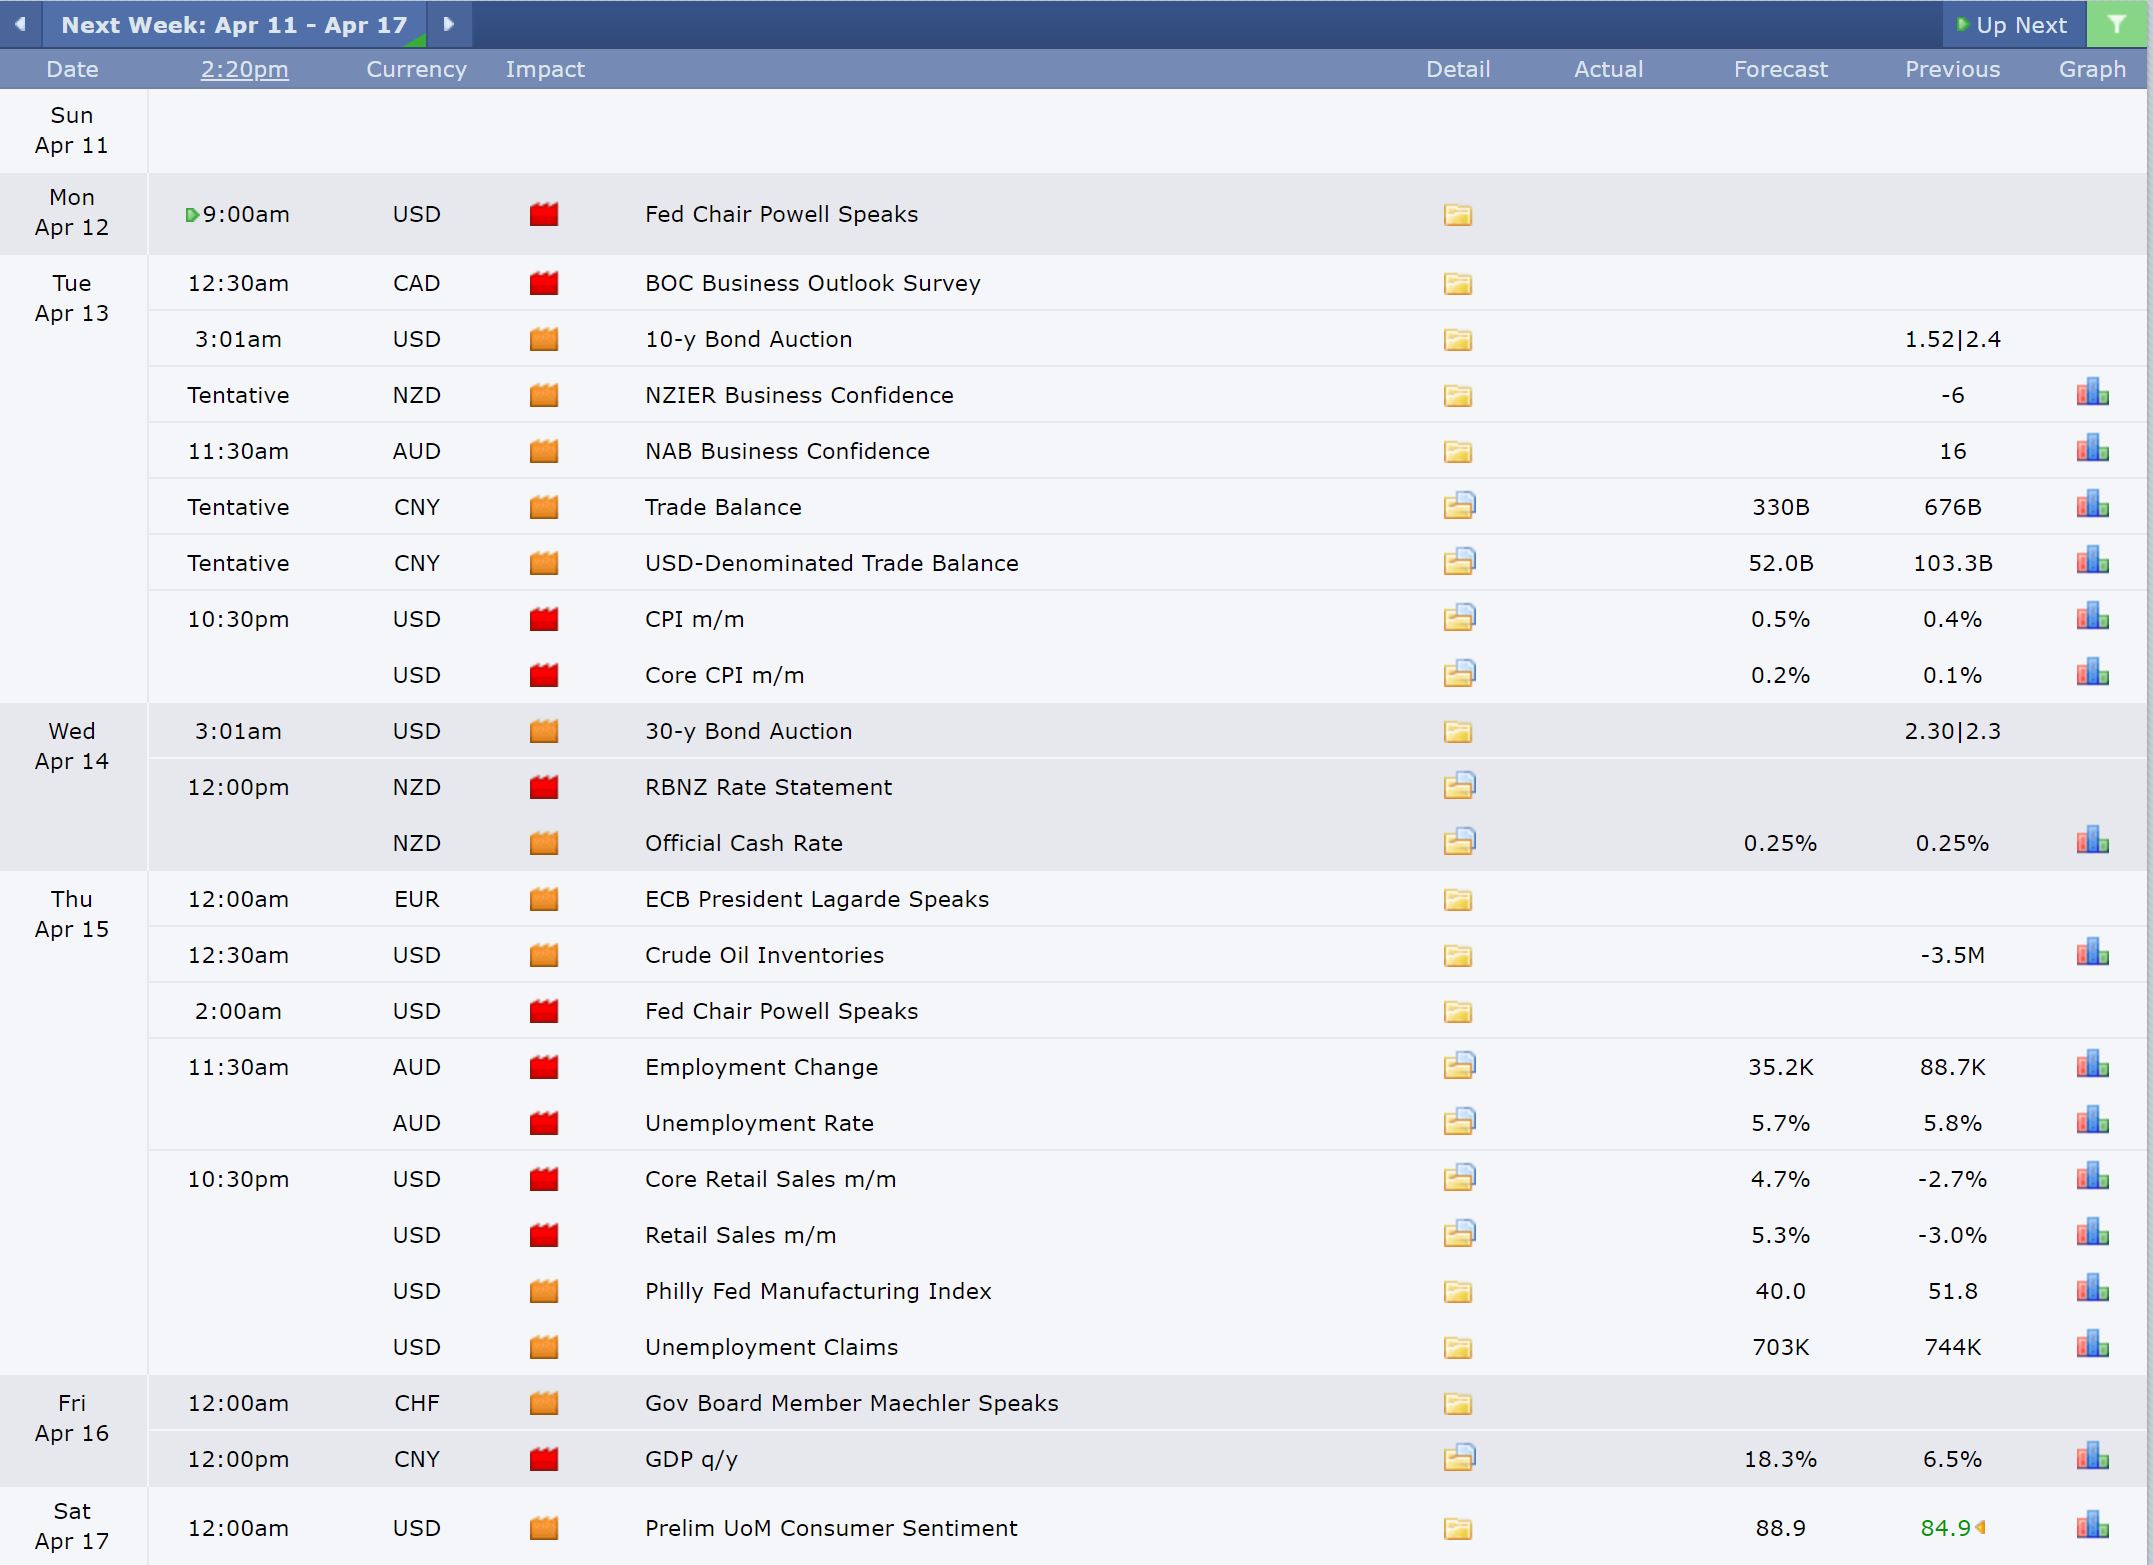Open detail folder for BOC Business Outlook Survey
This screenshot has width=2153, height=1565.
[1458, 284]
